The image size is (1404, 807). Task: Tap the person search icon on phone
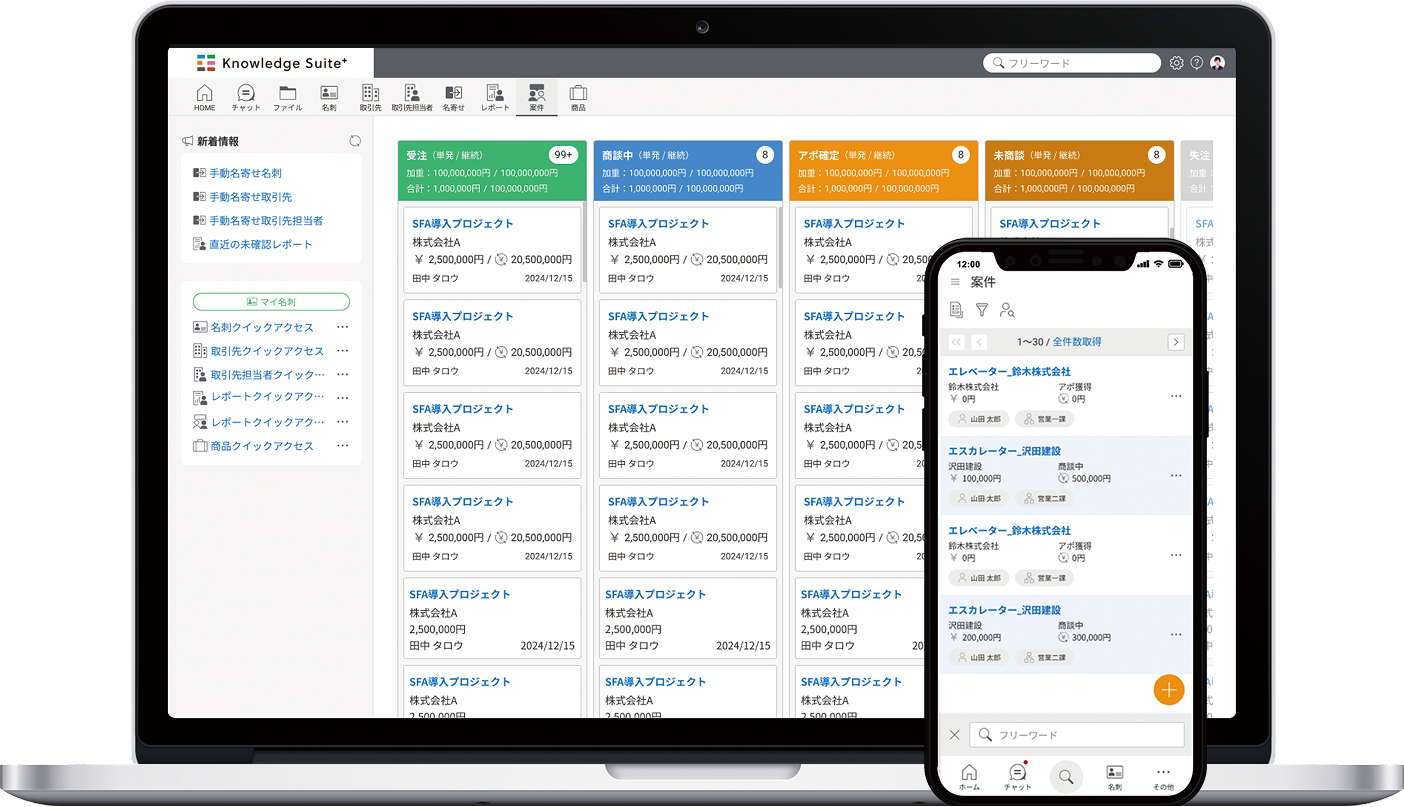(1008, 310)
